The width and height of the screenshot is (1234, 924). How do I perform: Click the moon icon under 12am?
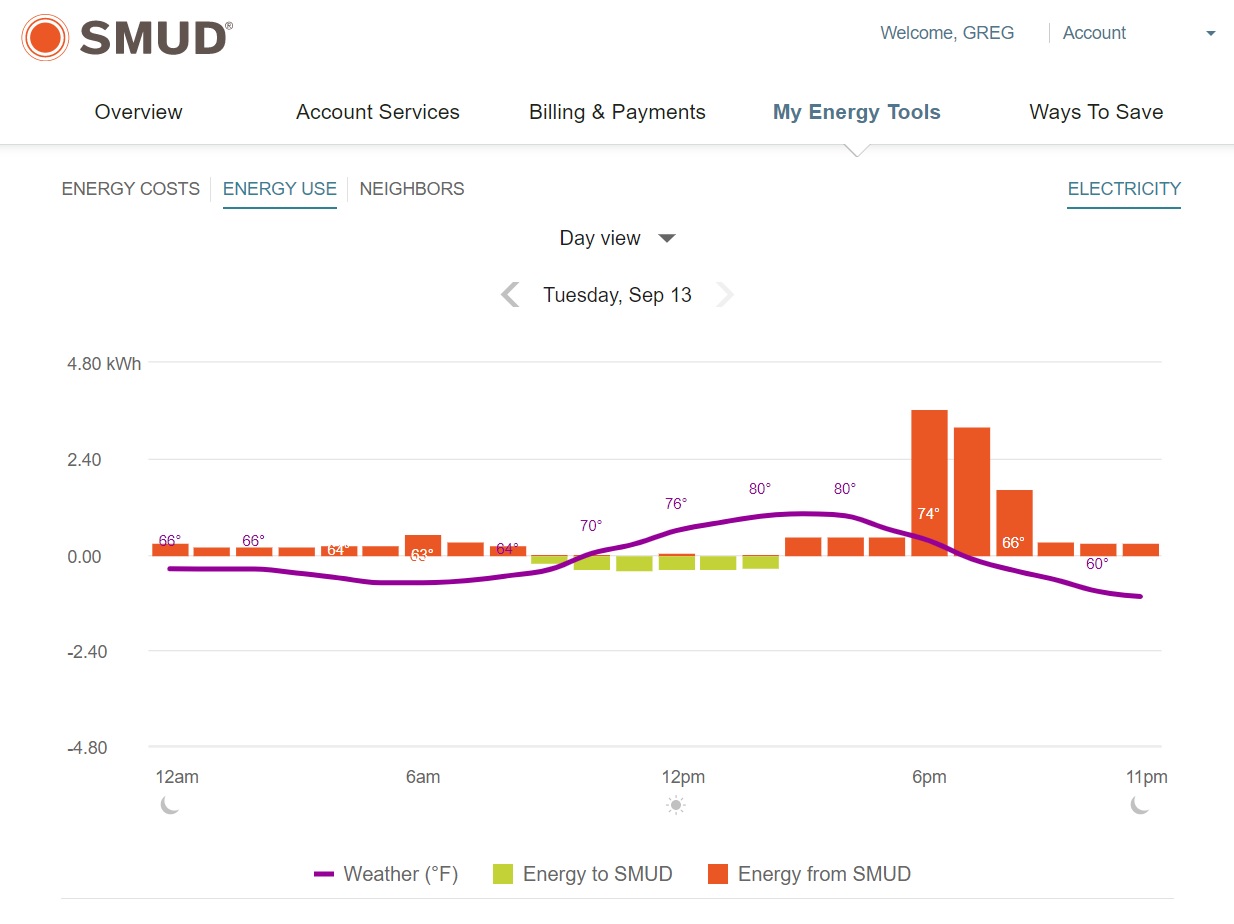tap(170, 805)
